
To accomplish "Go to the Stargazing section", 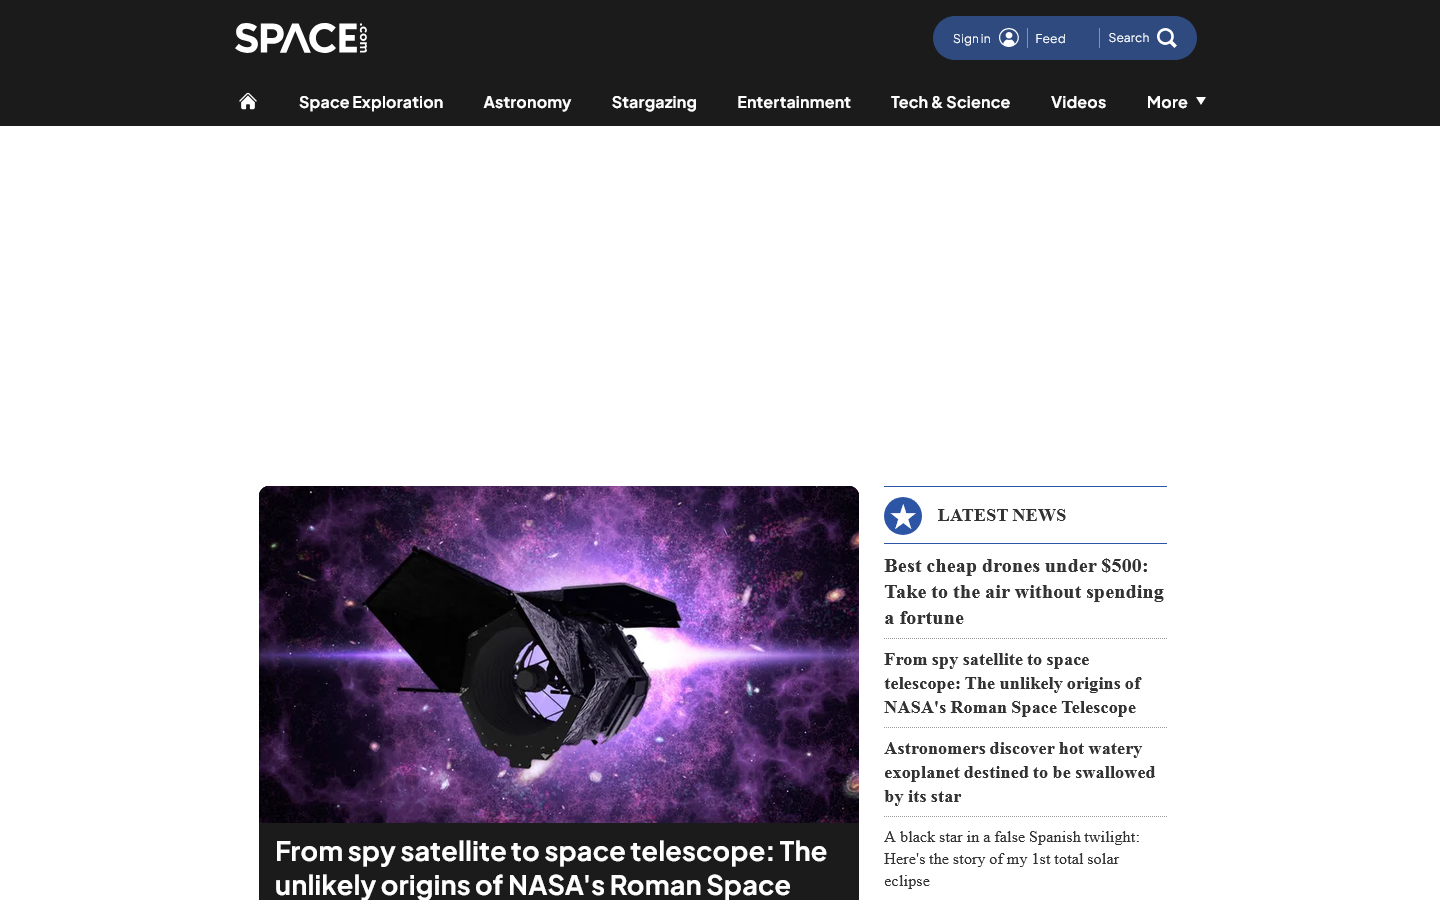I will pos(654,102).
